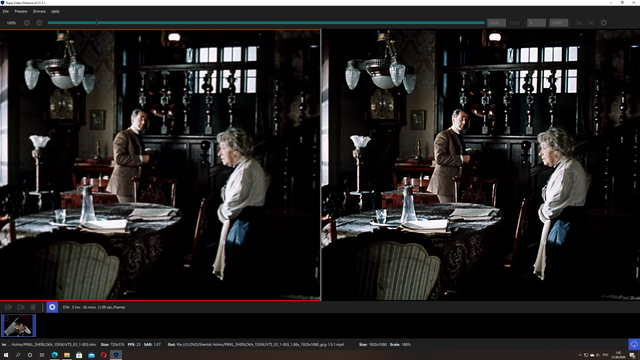Open the Process menu
This screenshot has height=360, width=640.
click(x=39, y=11)
